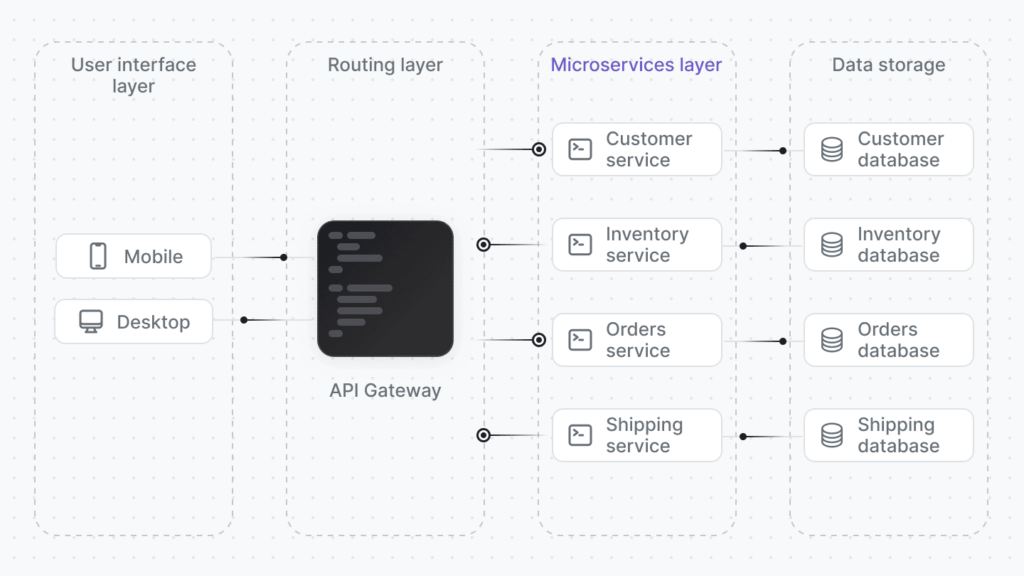Click the Desktop monitor icon
Viewport: 1024px width, 576px height.
tap(93, 321)
